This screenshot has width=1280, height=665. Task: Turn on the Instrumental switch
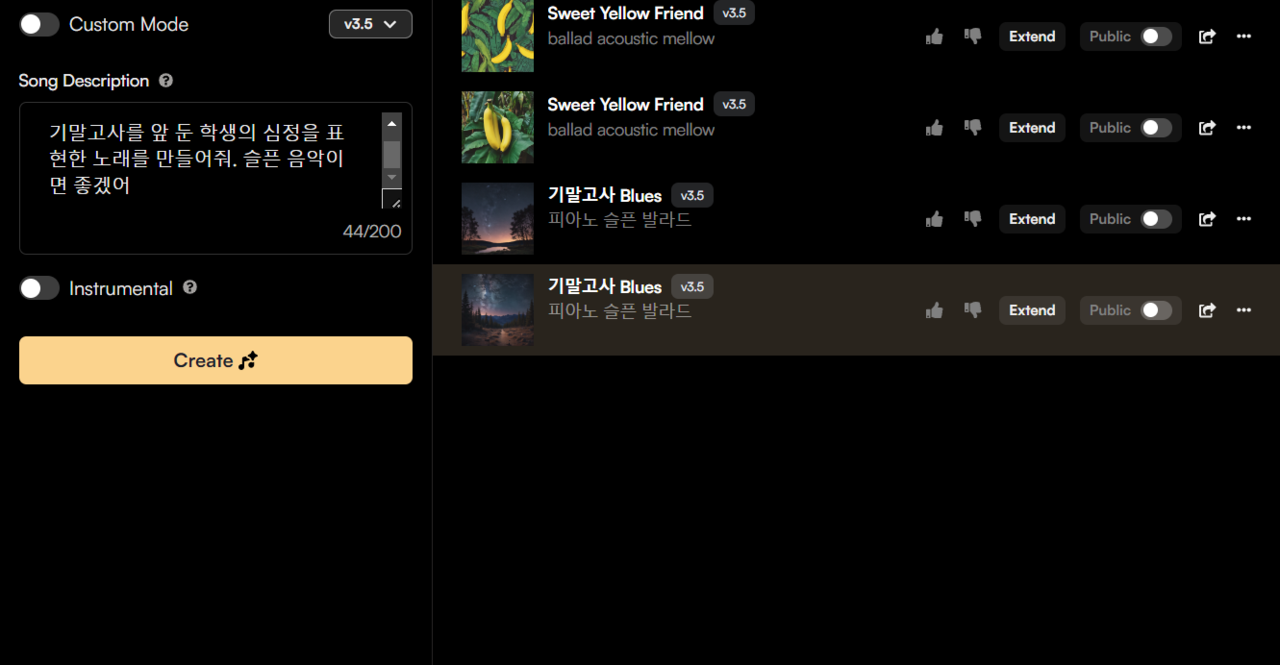click(39, 288)
